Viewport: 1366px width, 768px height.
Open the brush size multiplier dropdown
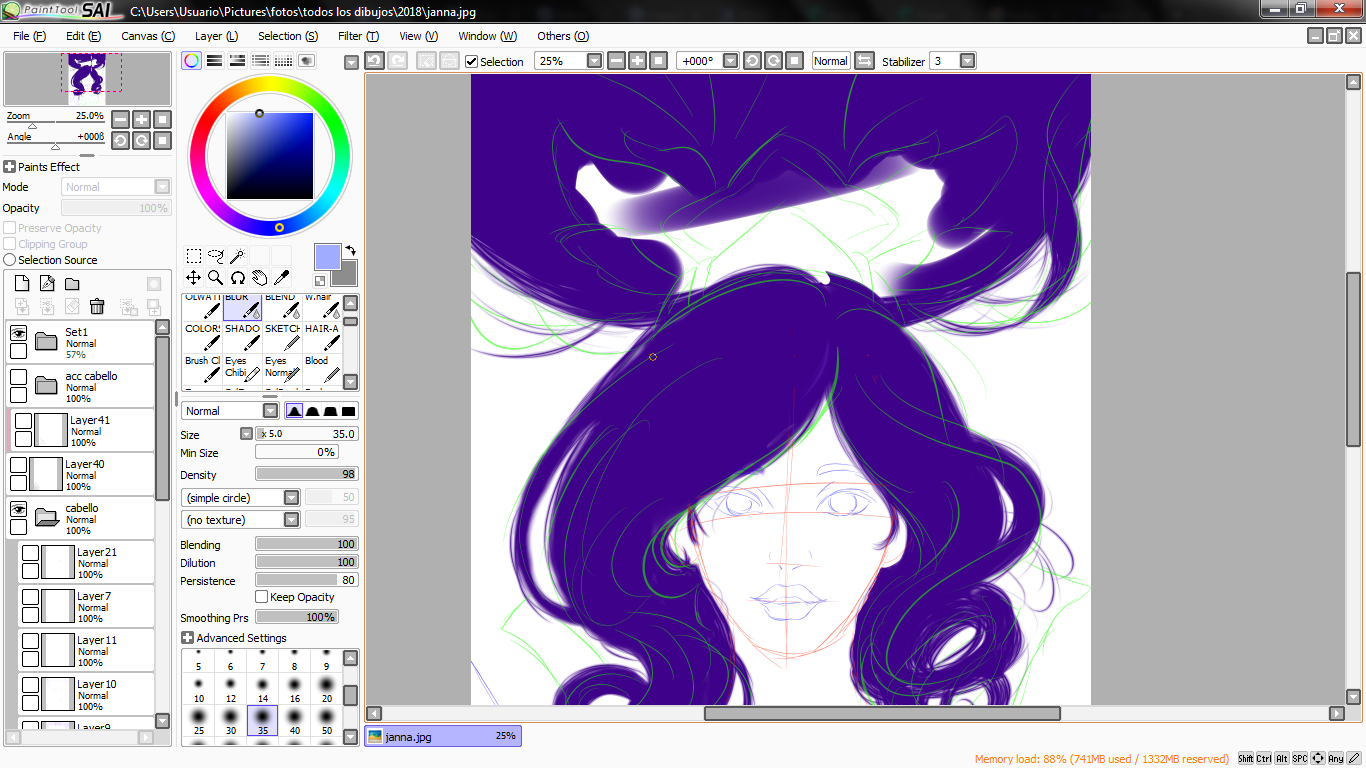coord(246,434)
